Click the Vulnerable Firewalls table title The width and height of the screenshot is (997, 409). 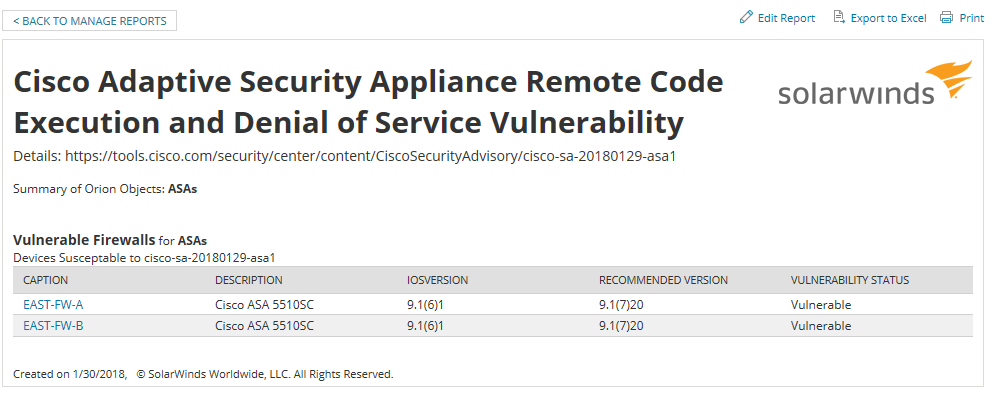tap(84, 240)
